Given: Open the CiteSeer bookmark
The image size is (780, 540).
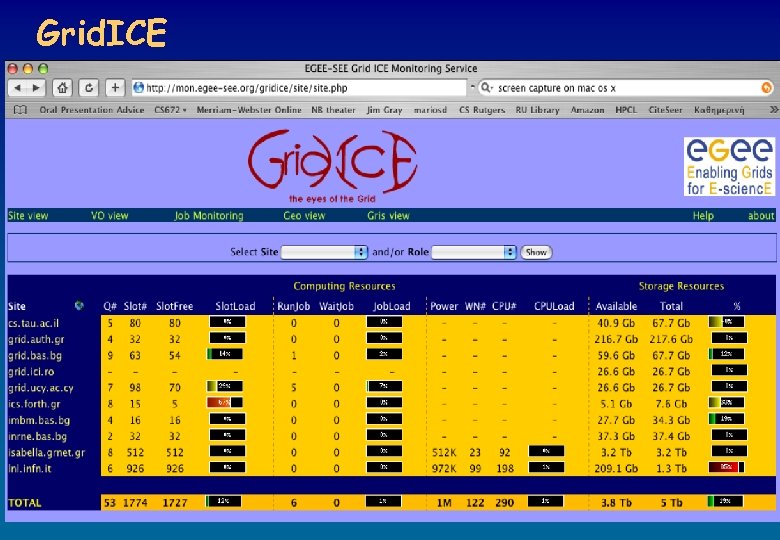Looking at the screenshot, I should tap(665, 109).
